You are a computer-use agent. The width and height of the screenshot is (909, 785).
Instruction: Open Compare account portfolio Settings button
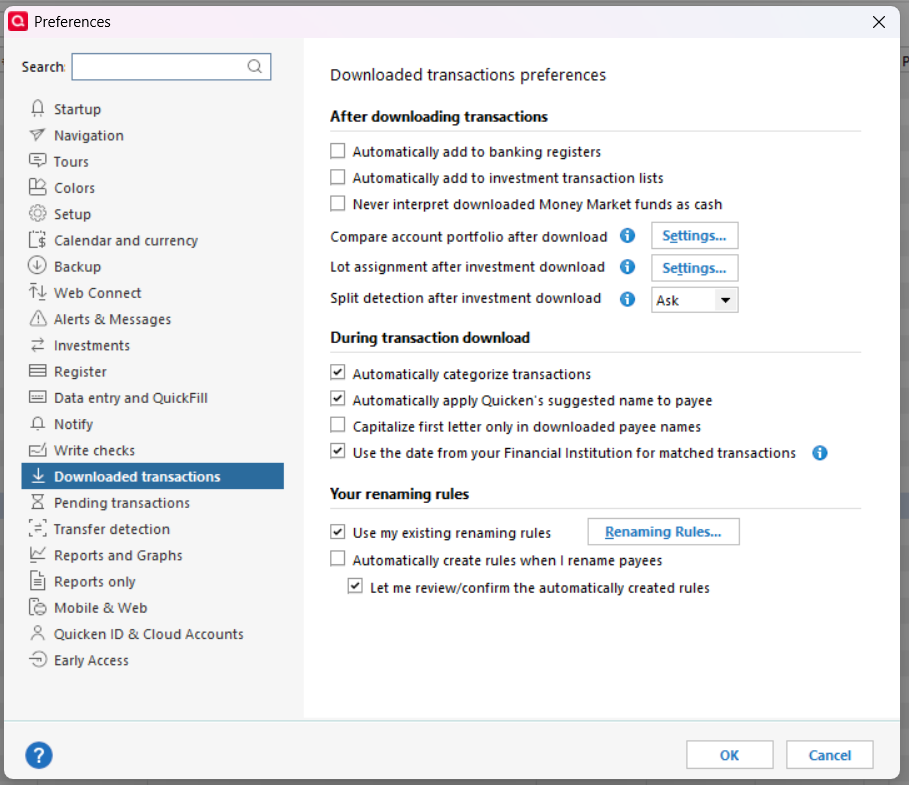coord(695,235)
